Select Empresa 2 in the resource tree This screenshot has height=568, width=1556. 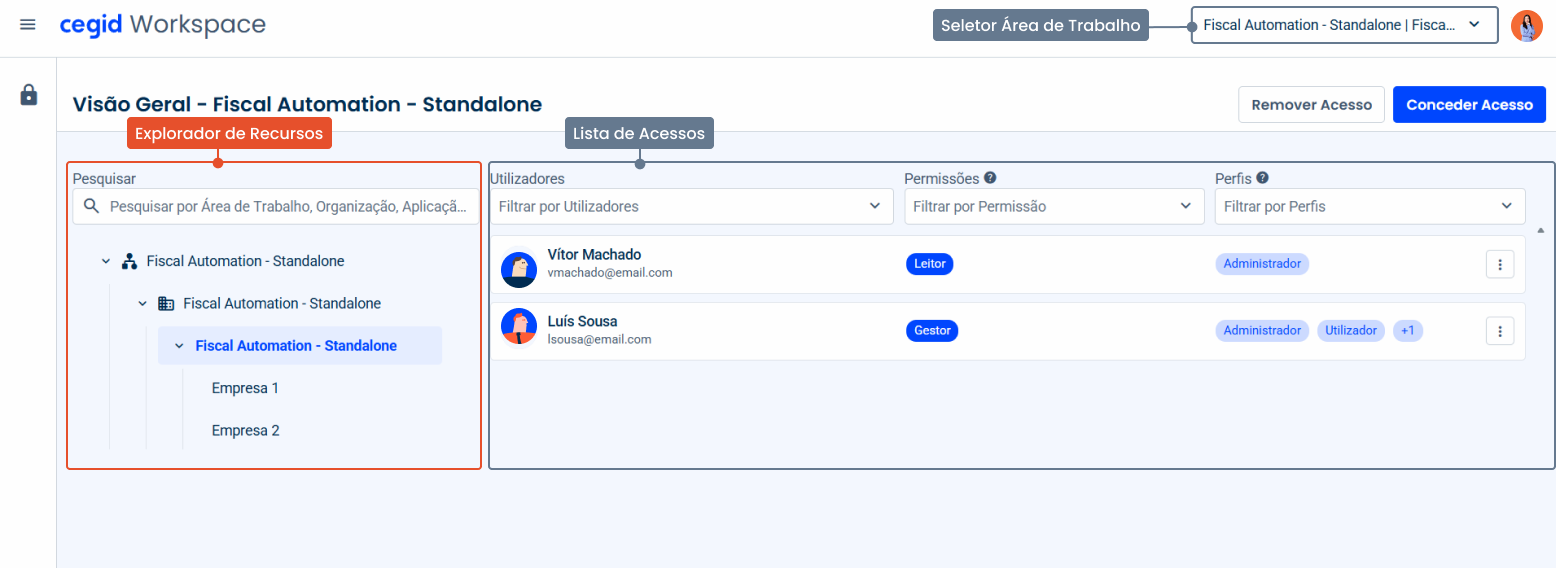245,431
